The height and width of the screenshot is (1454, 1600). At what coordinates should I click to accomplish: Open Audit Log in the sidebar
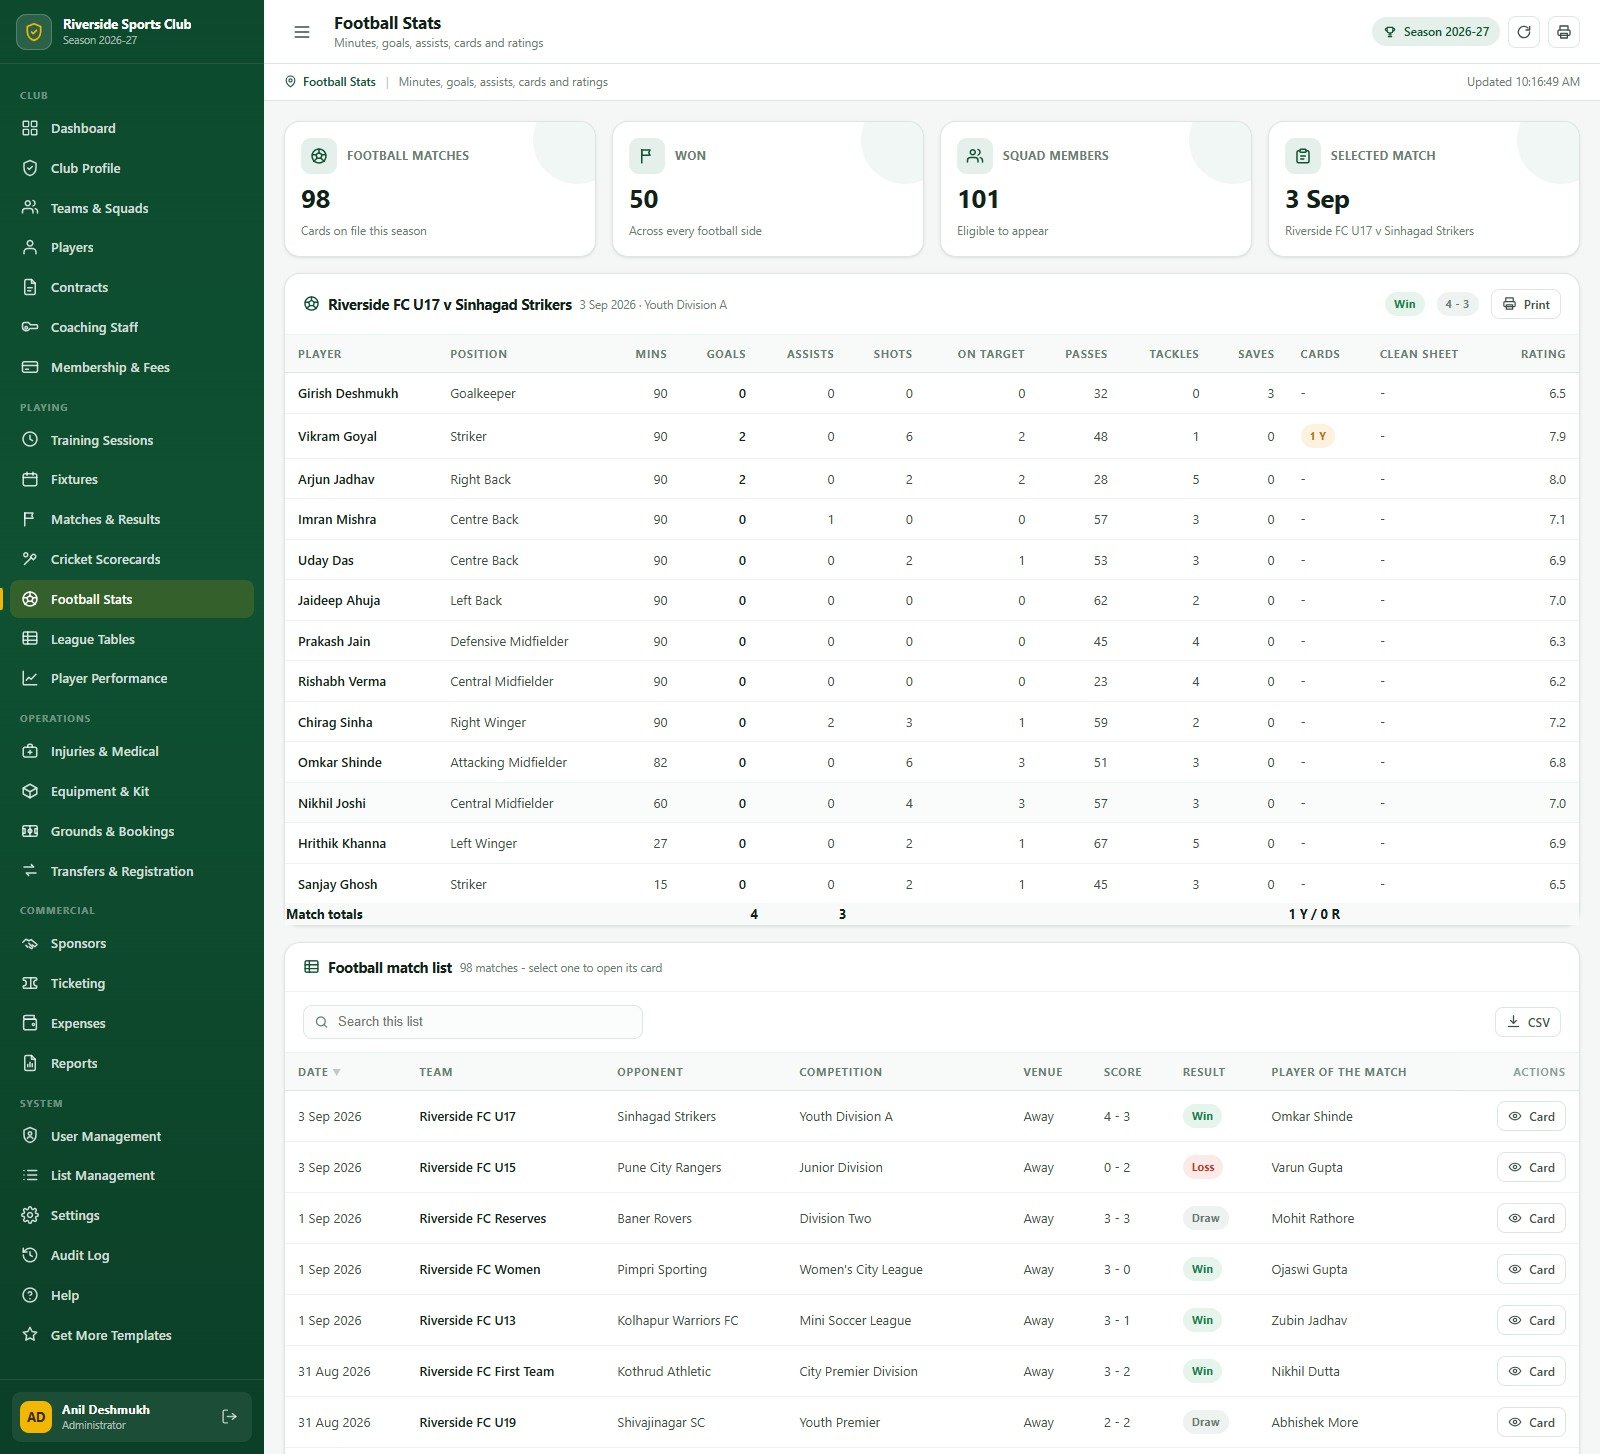132,1255
